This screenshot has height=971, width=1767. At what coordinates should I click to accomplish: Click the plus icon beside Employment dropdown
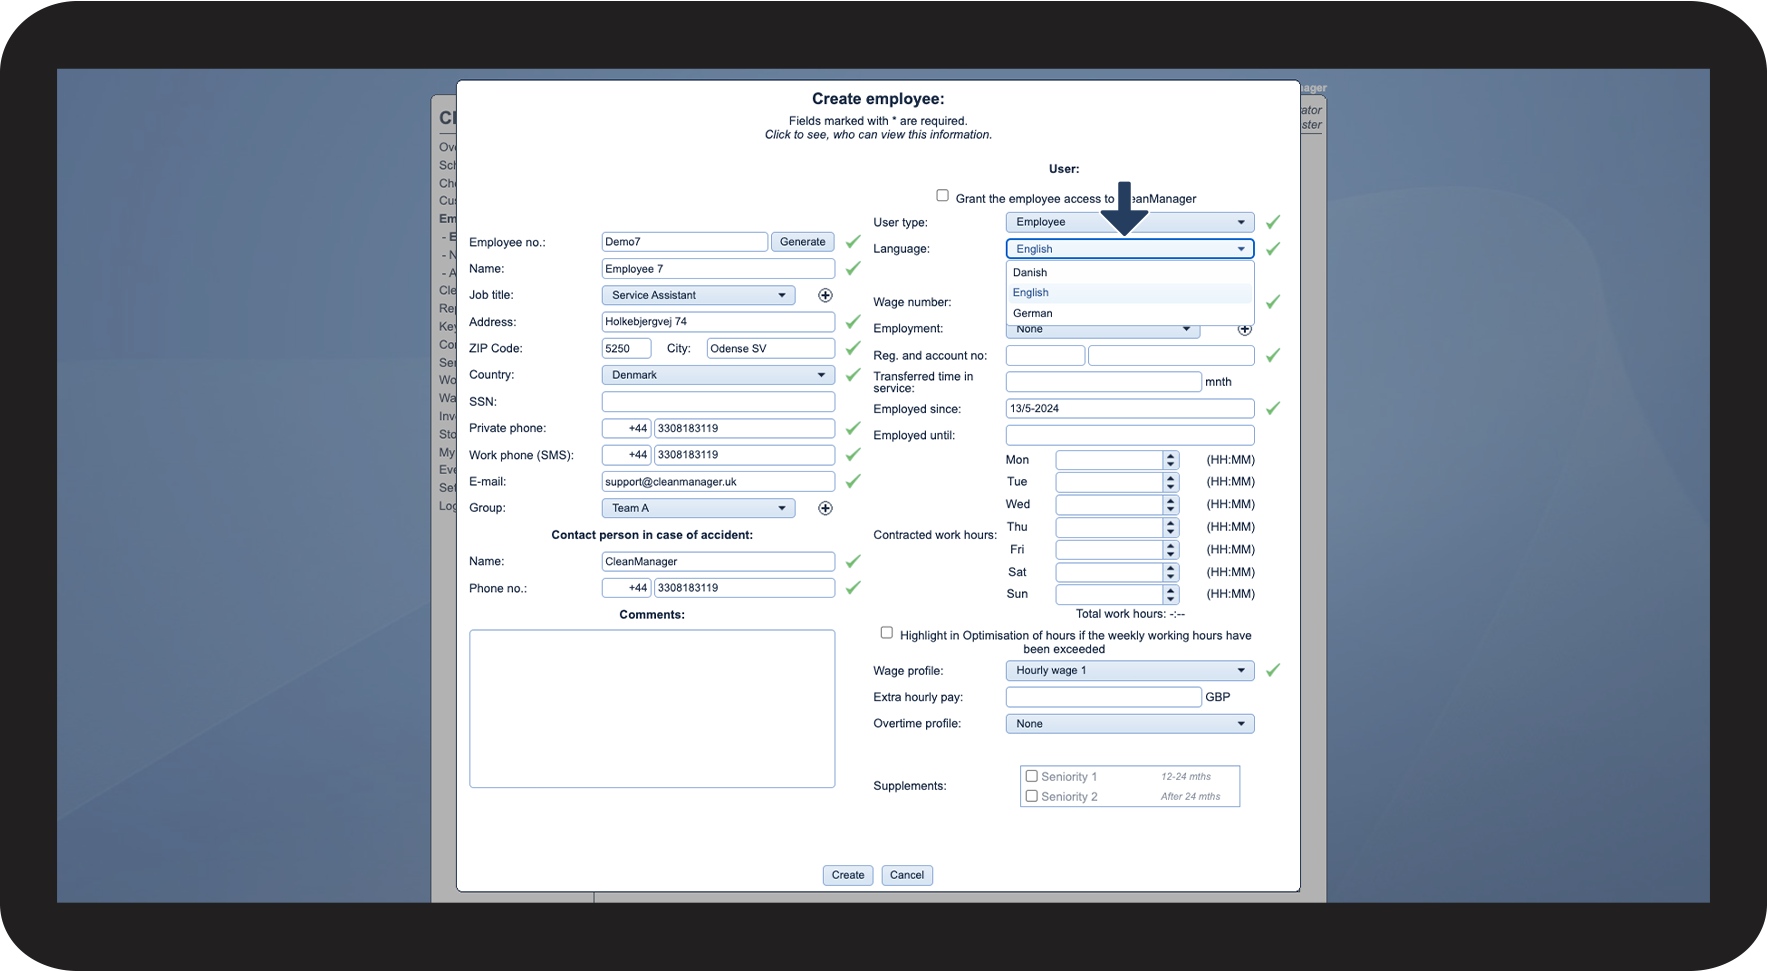pos(1244,330)
